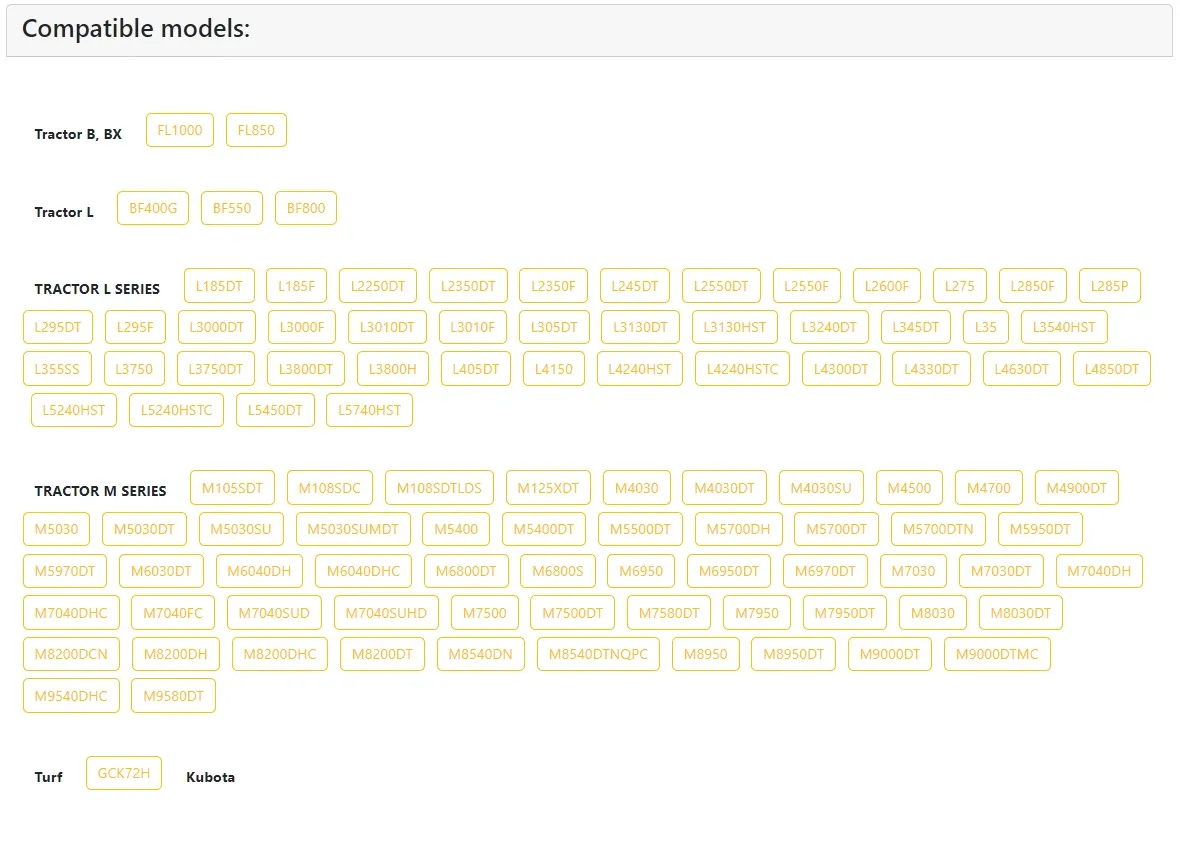Open the L5740HST model tag
Viewport: 1180px width, 864px height.
tap(370, 410)
